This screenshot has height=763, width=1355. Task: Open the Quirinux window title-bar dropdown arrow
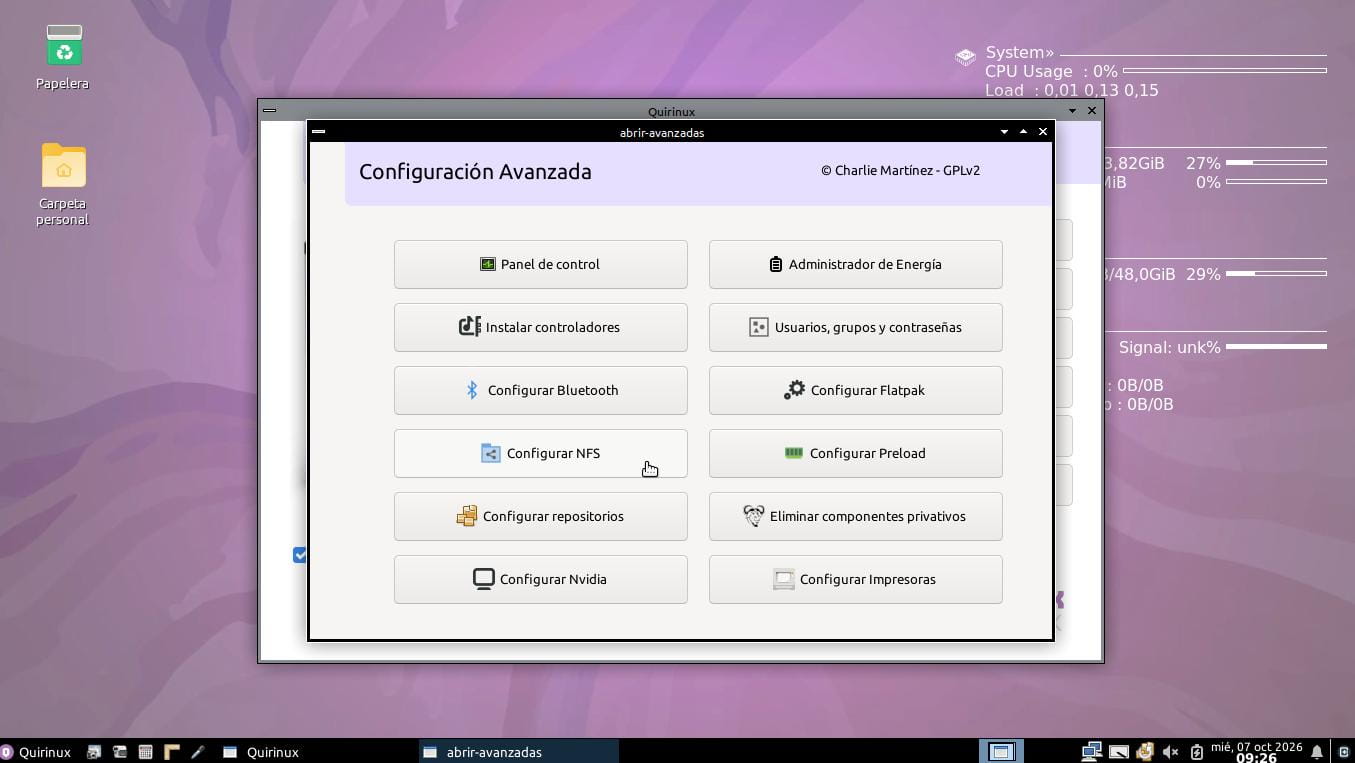[1073, 111]
